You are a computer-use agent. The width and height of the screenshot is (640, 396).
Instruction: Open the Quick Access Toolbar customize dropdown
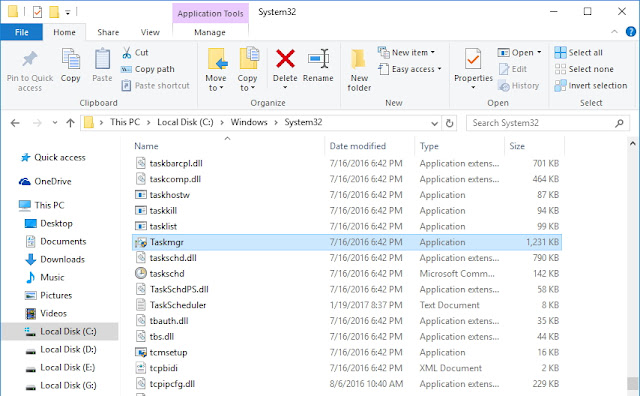[x=68, y=13]
